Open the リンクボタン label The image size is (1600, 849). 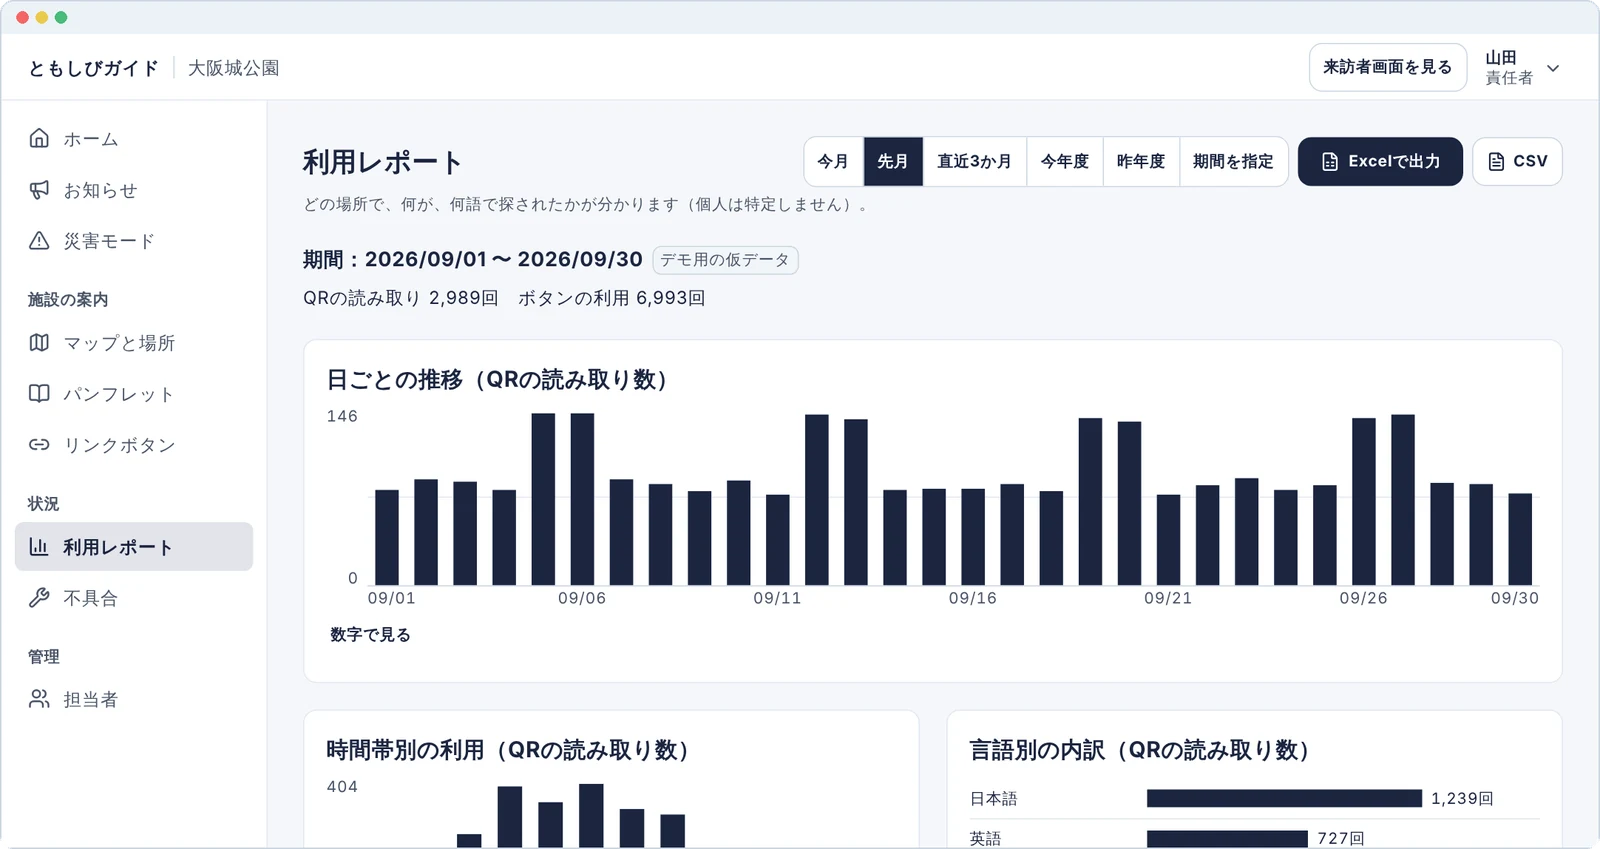119,445
